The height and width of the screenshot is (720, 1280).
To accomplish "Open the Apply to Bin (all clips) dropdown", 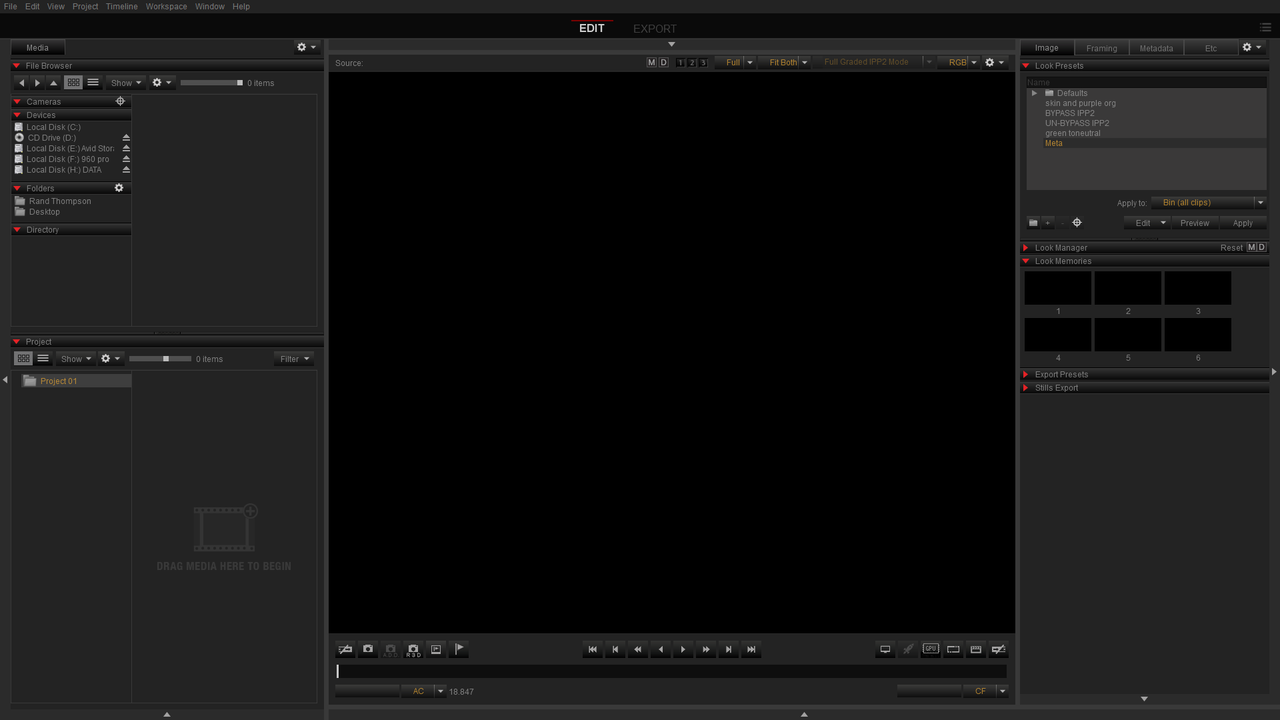I will (x=1208, y=203).
